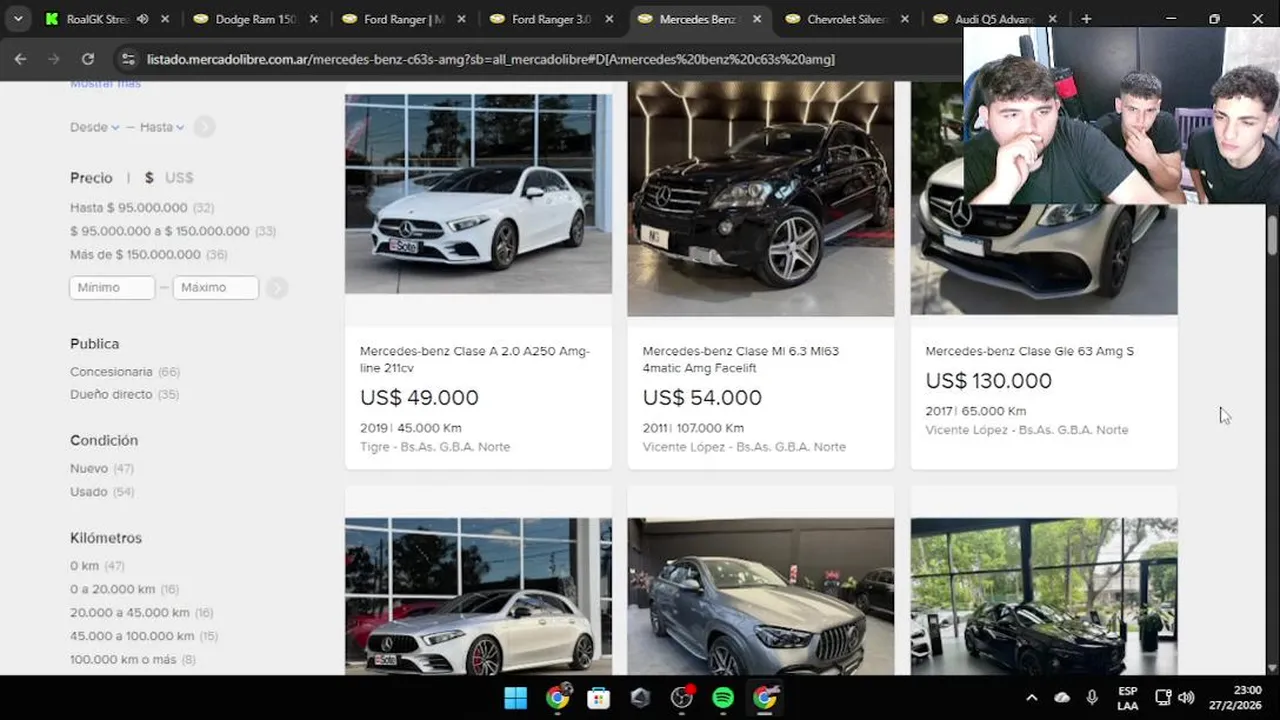This screenshot has width=1280, height=720.
Task: Open the Hasta year dropdown
Action: 162,127
